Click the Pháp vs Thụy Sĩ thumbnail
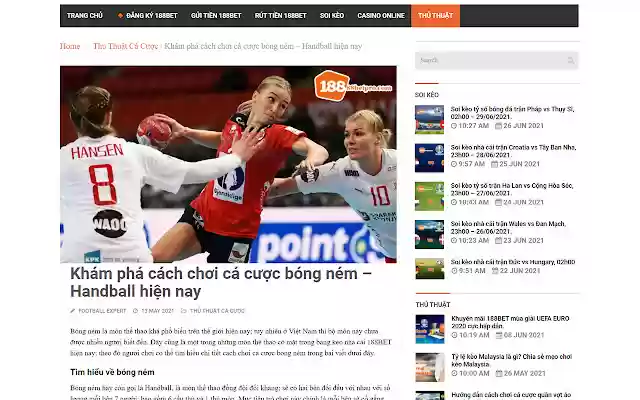Viewport: 640px width, 400px height. click(x=429, y=119)
